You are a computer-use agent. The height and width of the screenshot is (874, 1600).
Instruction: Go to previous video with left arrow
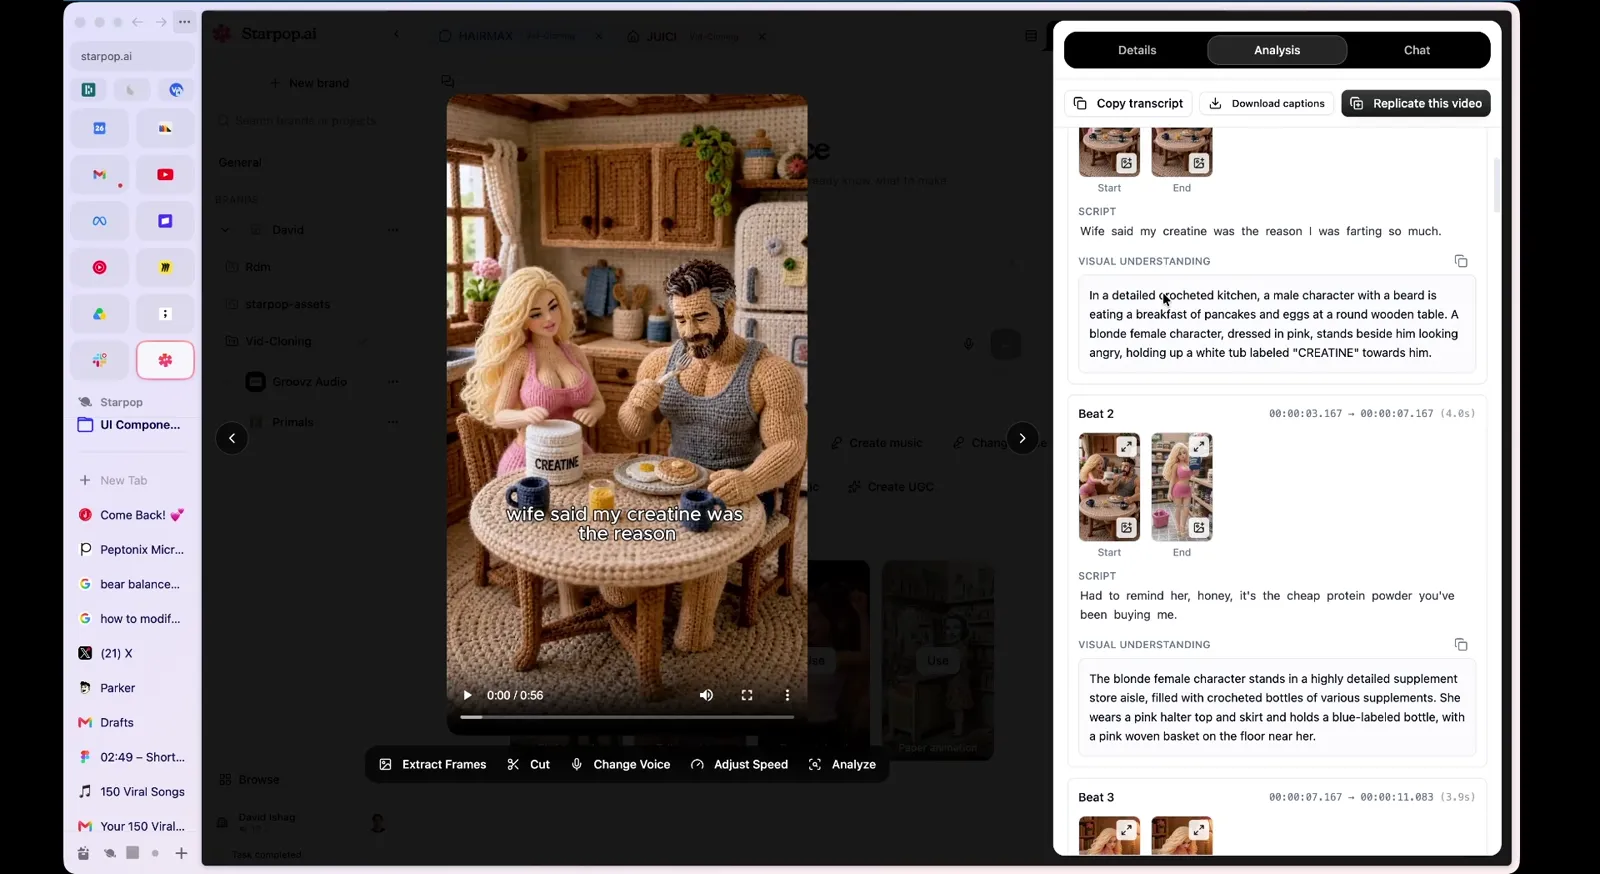coord(232,438)
